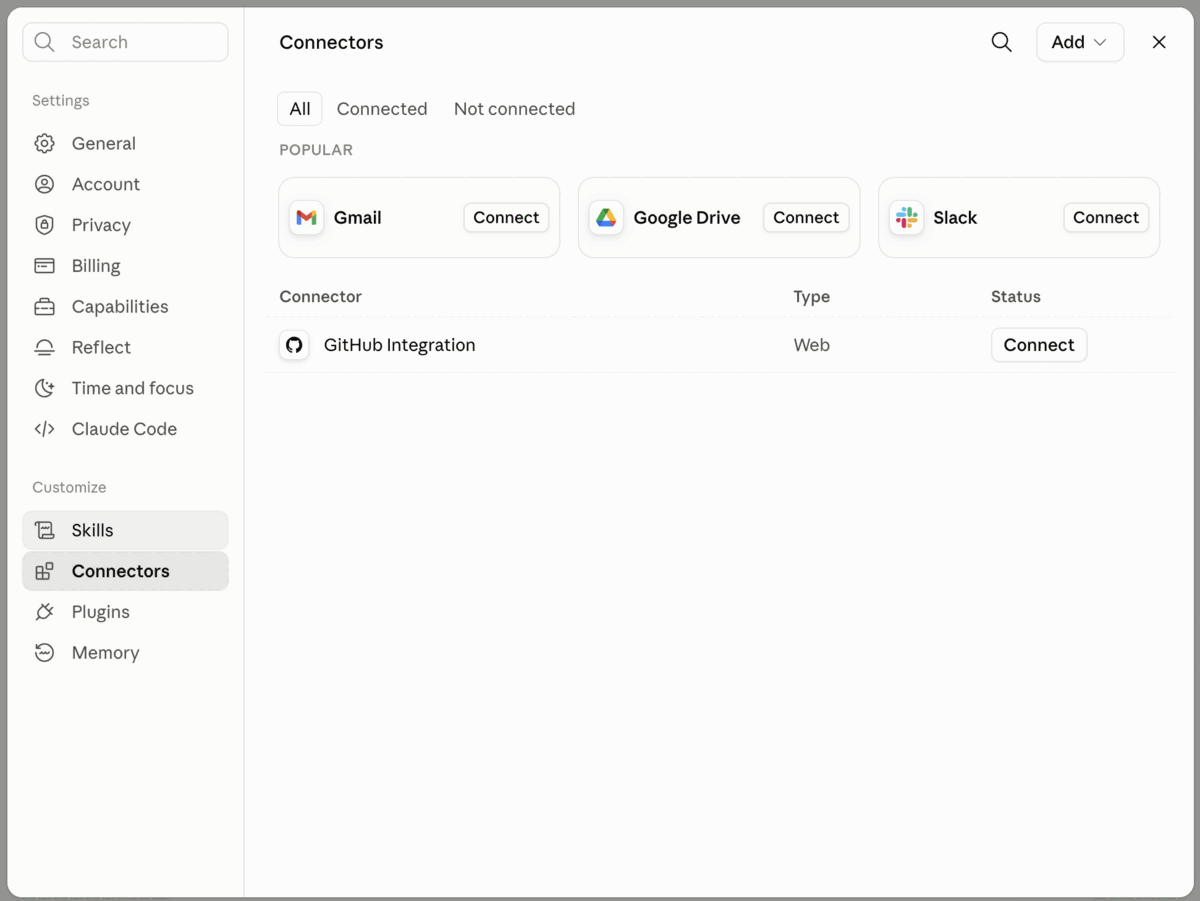Open connector search magnifier icon

[1001, 42]
